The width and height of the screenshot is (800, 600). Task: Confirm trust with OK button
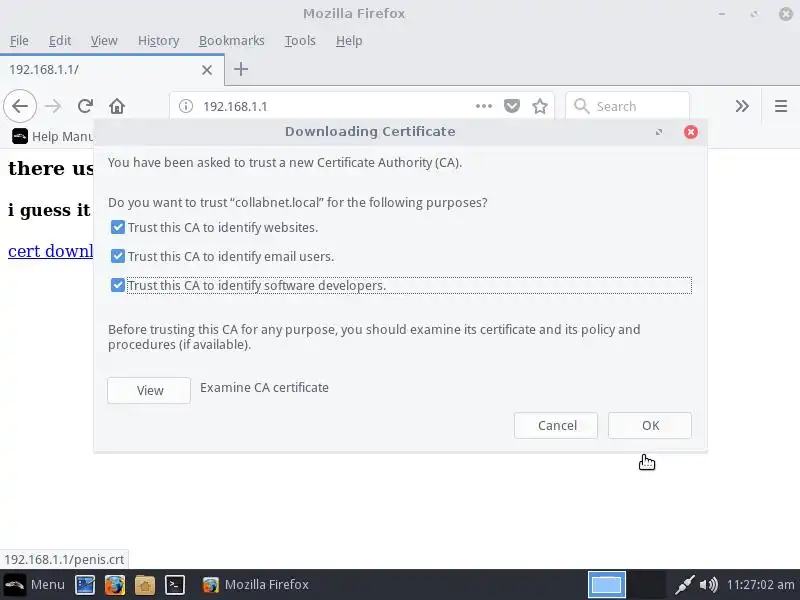[x=650, y=426]
